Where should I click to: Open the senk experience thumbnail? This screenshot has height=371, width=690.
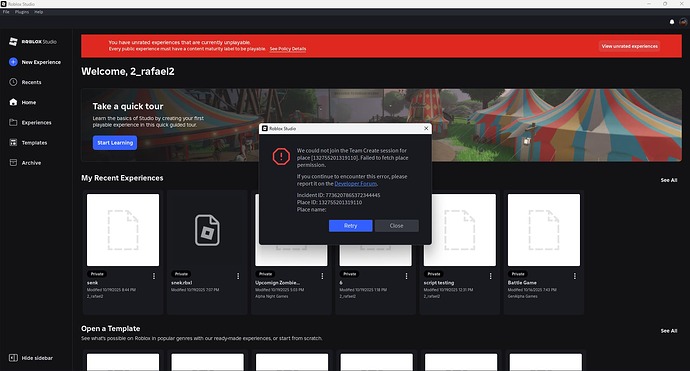123,230
